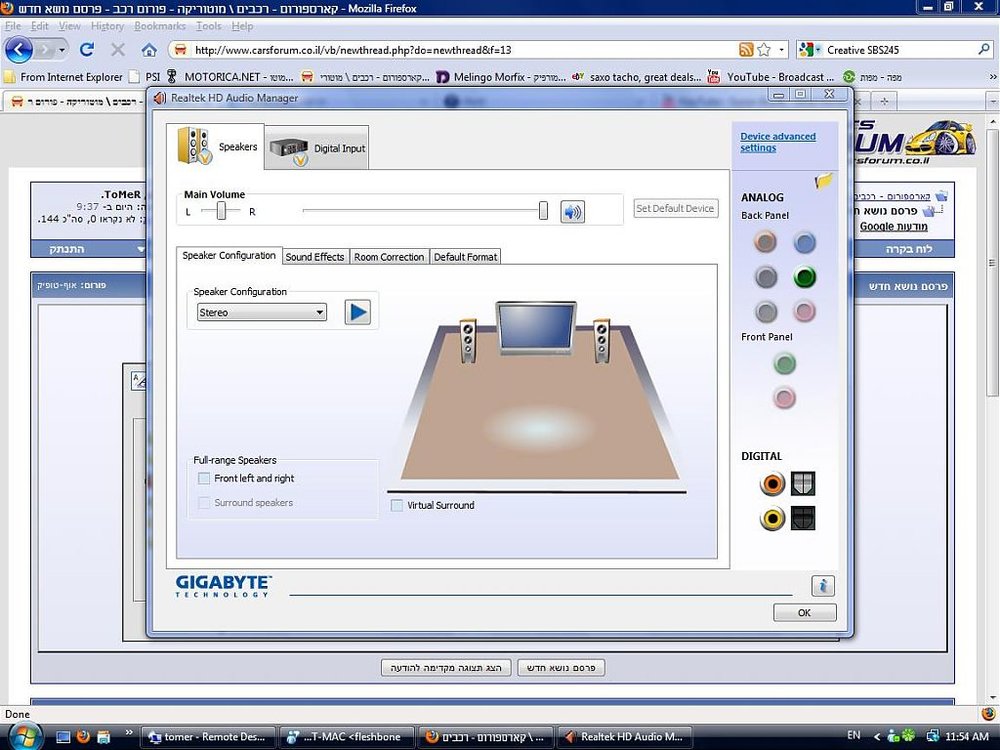
Task: Enable Front left and right full-range speakers
Action: point(204,478)
